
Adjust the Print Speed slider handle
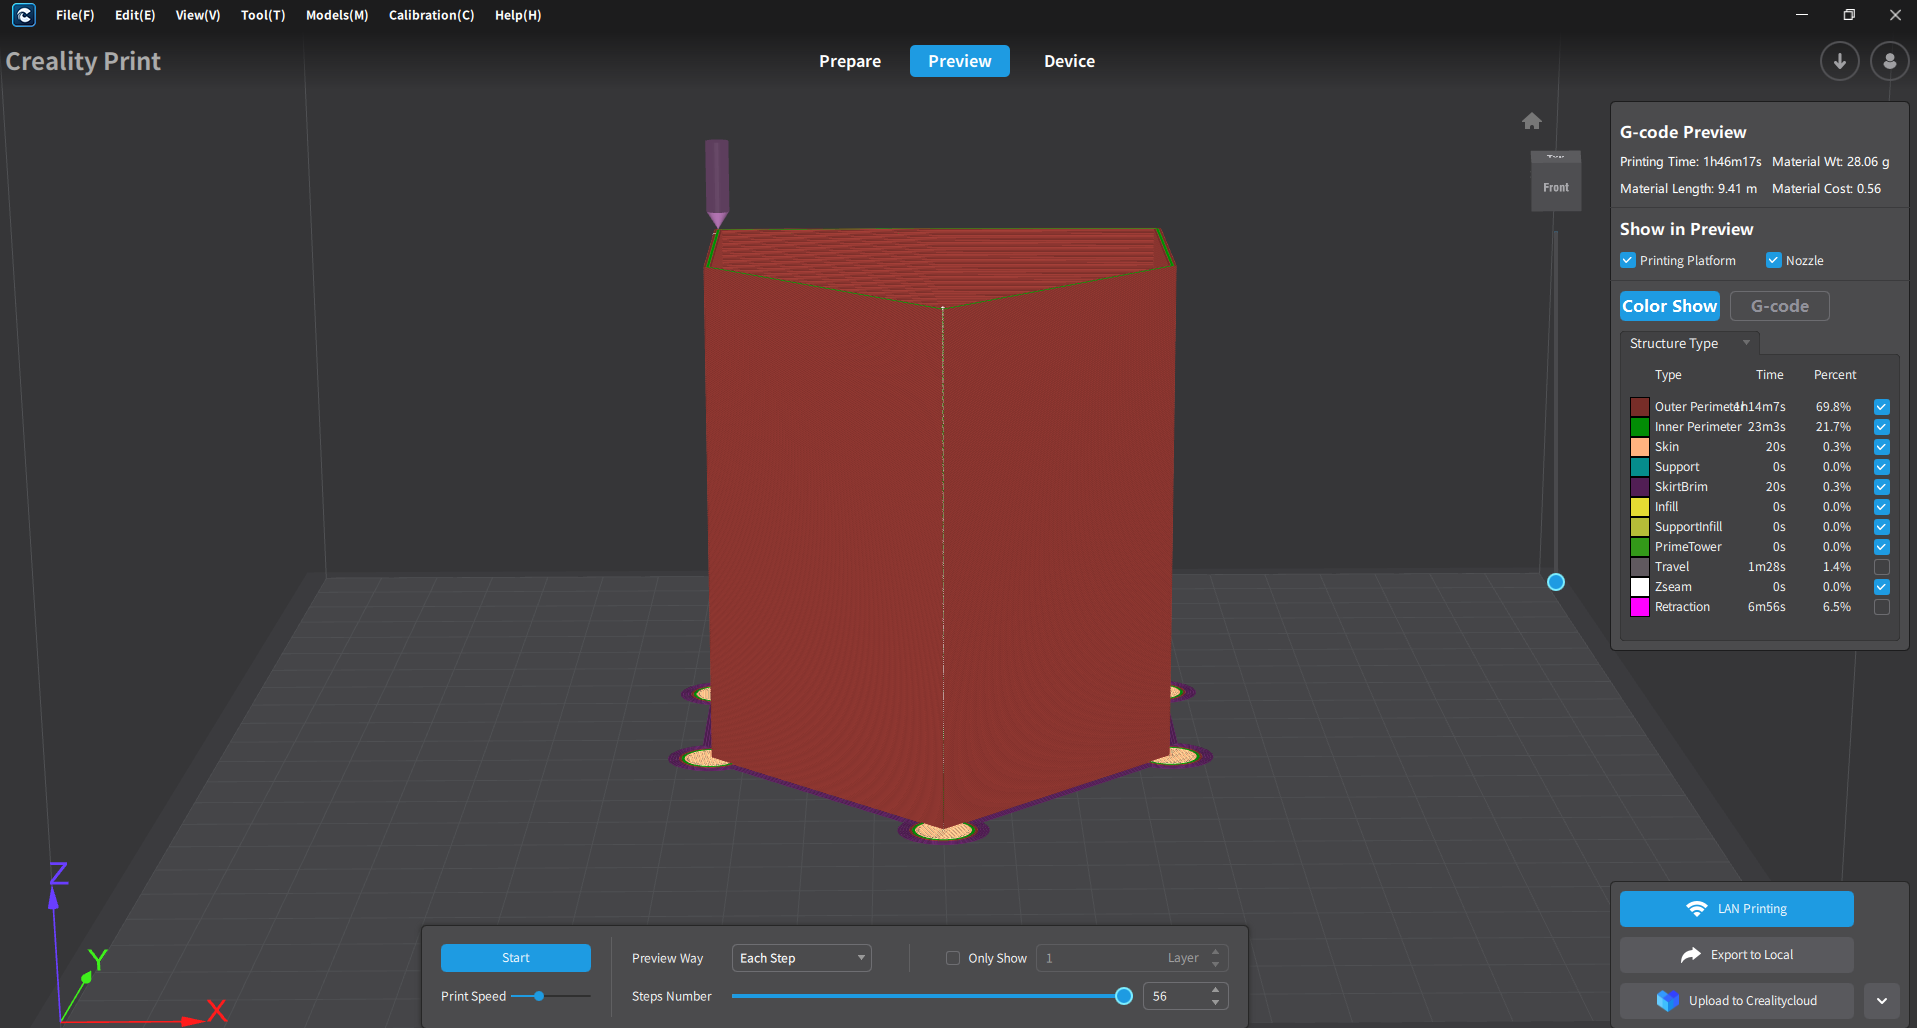(539, 996)
